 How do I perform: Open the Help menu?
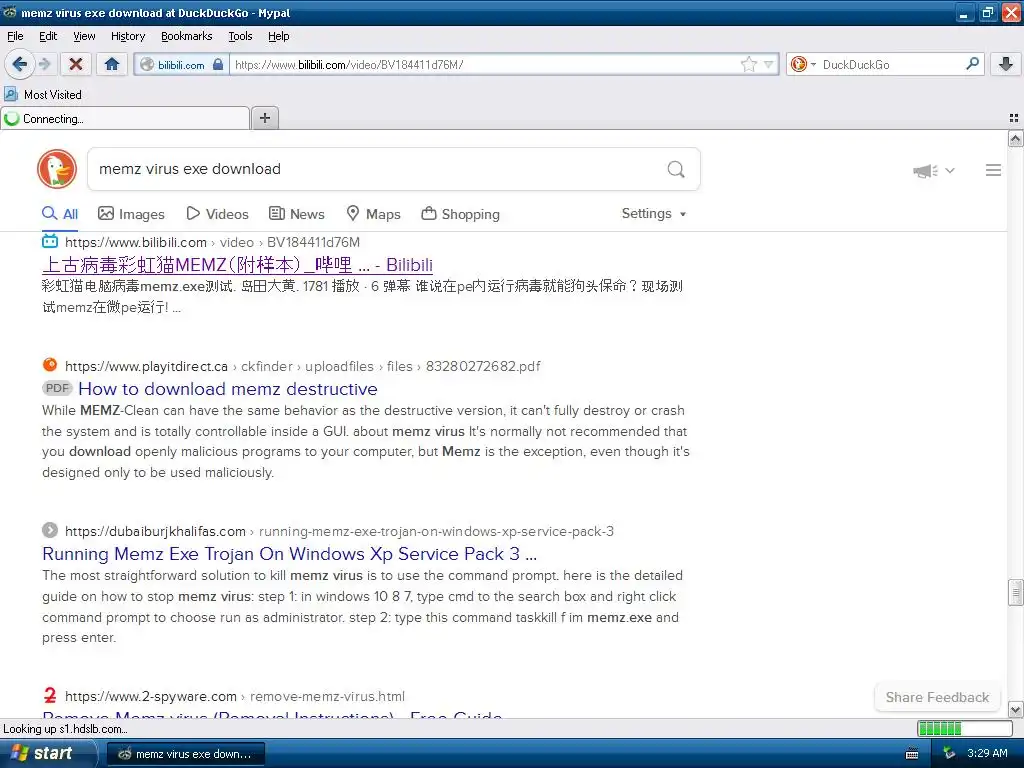click(278, 36)
